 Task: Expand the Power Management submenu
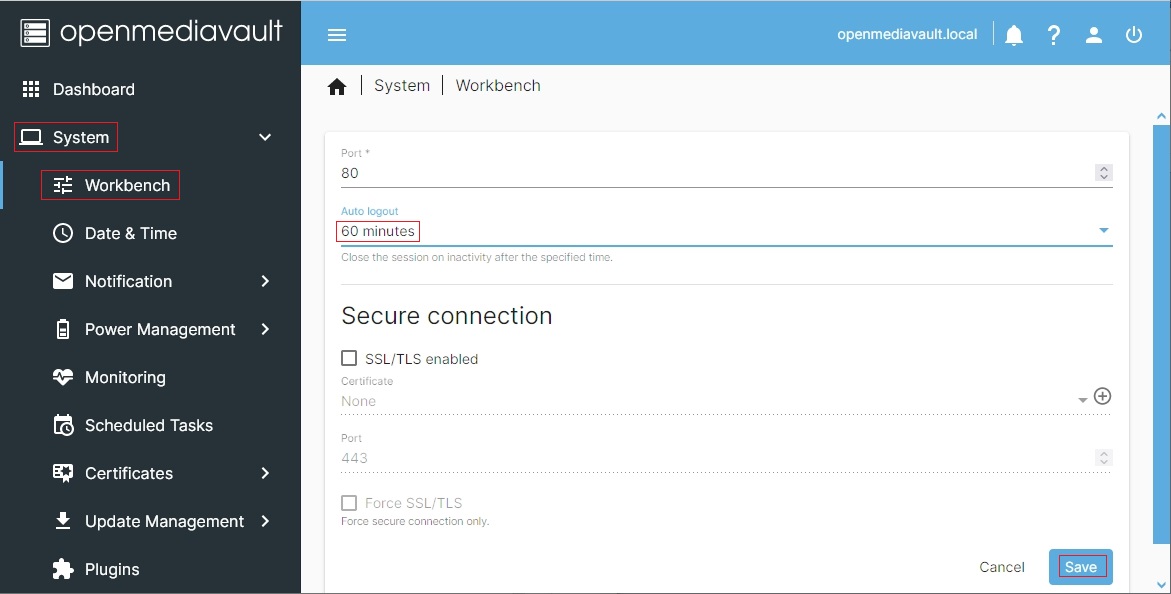pos(265,330)
